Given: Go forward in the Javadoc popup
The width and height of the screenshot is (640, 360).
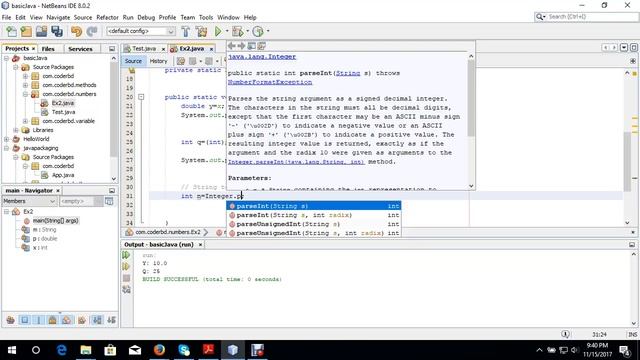Looking at the screenshot, I should coord(241,46).
